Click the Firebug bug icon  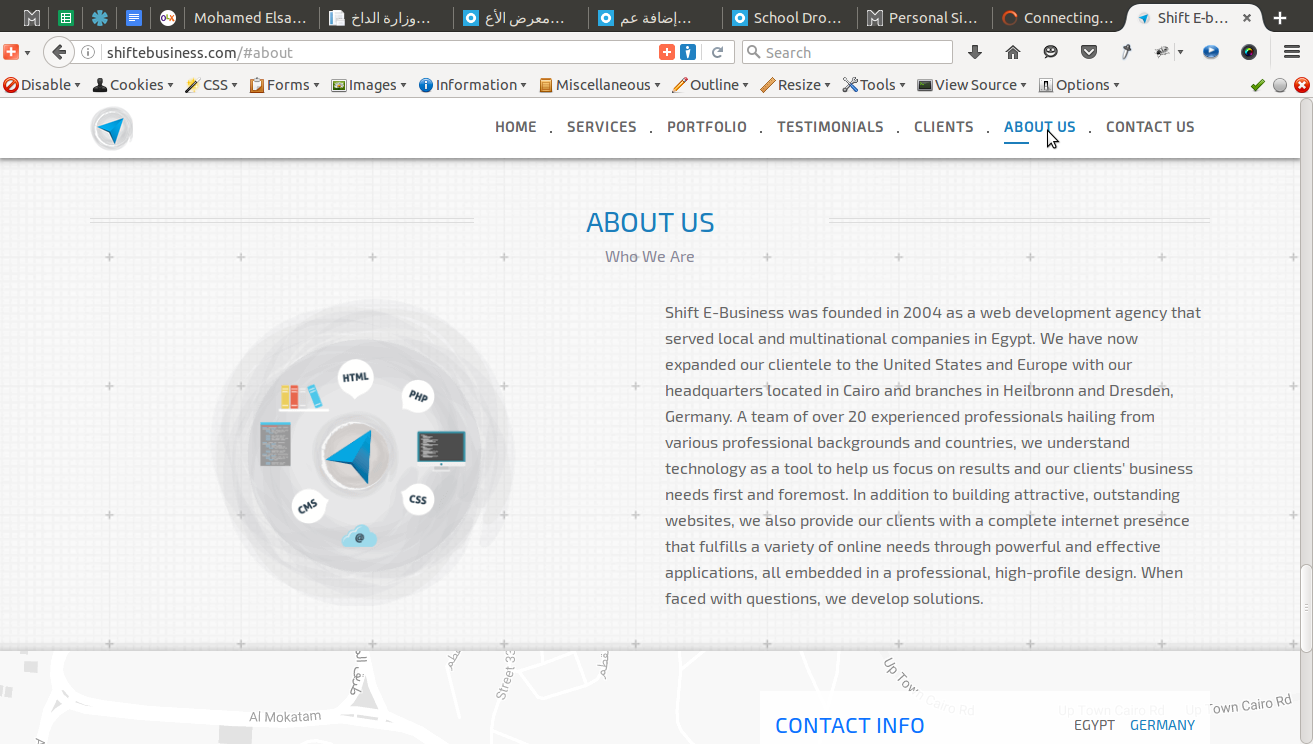point(1162,52)
